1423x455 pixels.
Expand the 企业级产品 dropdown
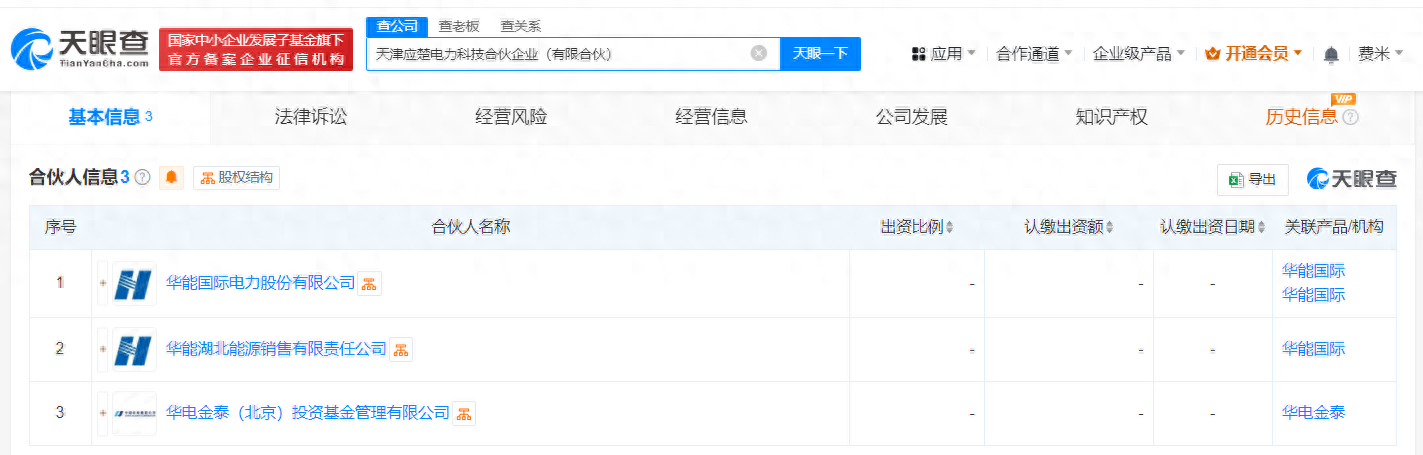click(1139, 53)
